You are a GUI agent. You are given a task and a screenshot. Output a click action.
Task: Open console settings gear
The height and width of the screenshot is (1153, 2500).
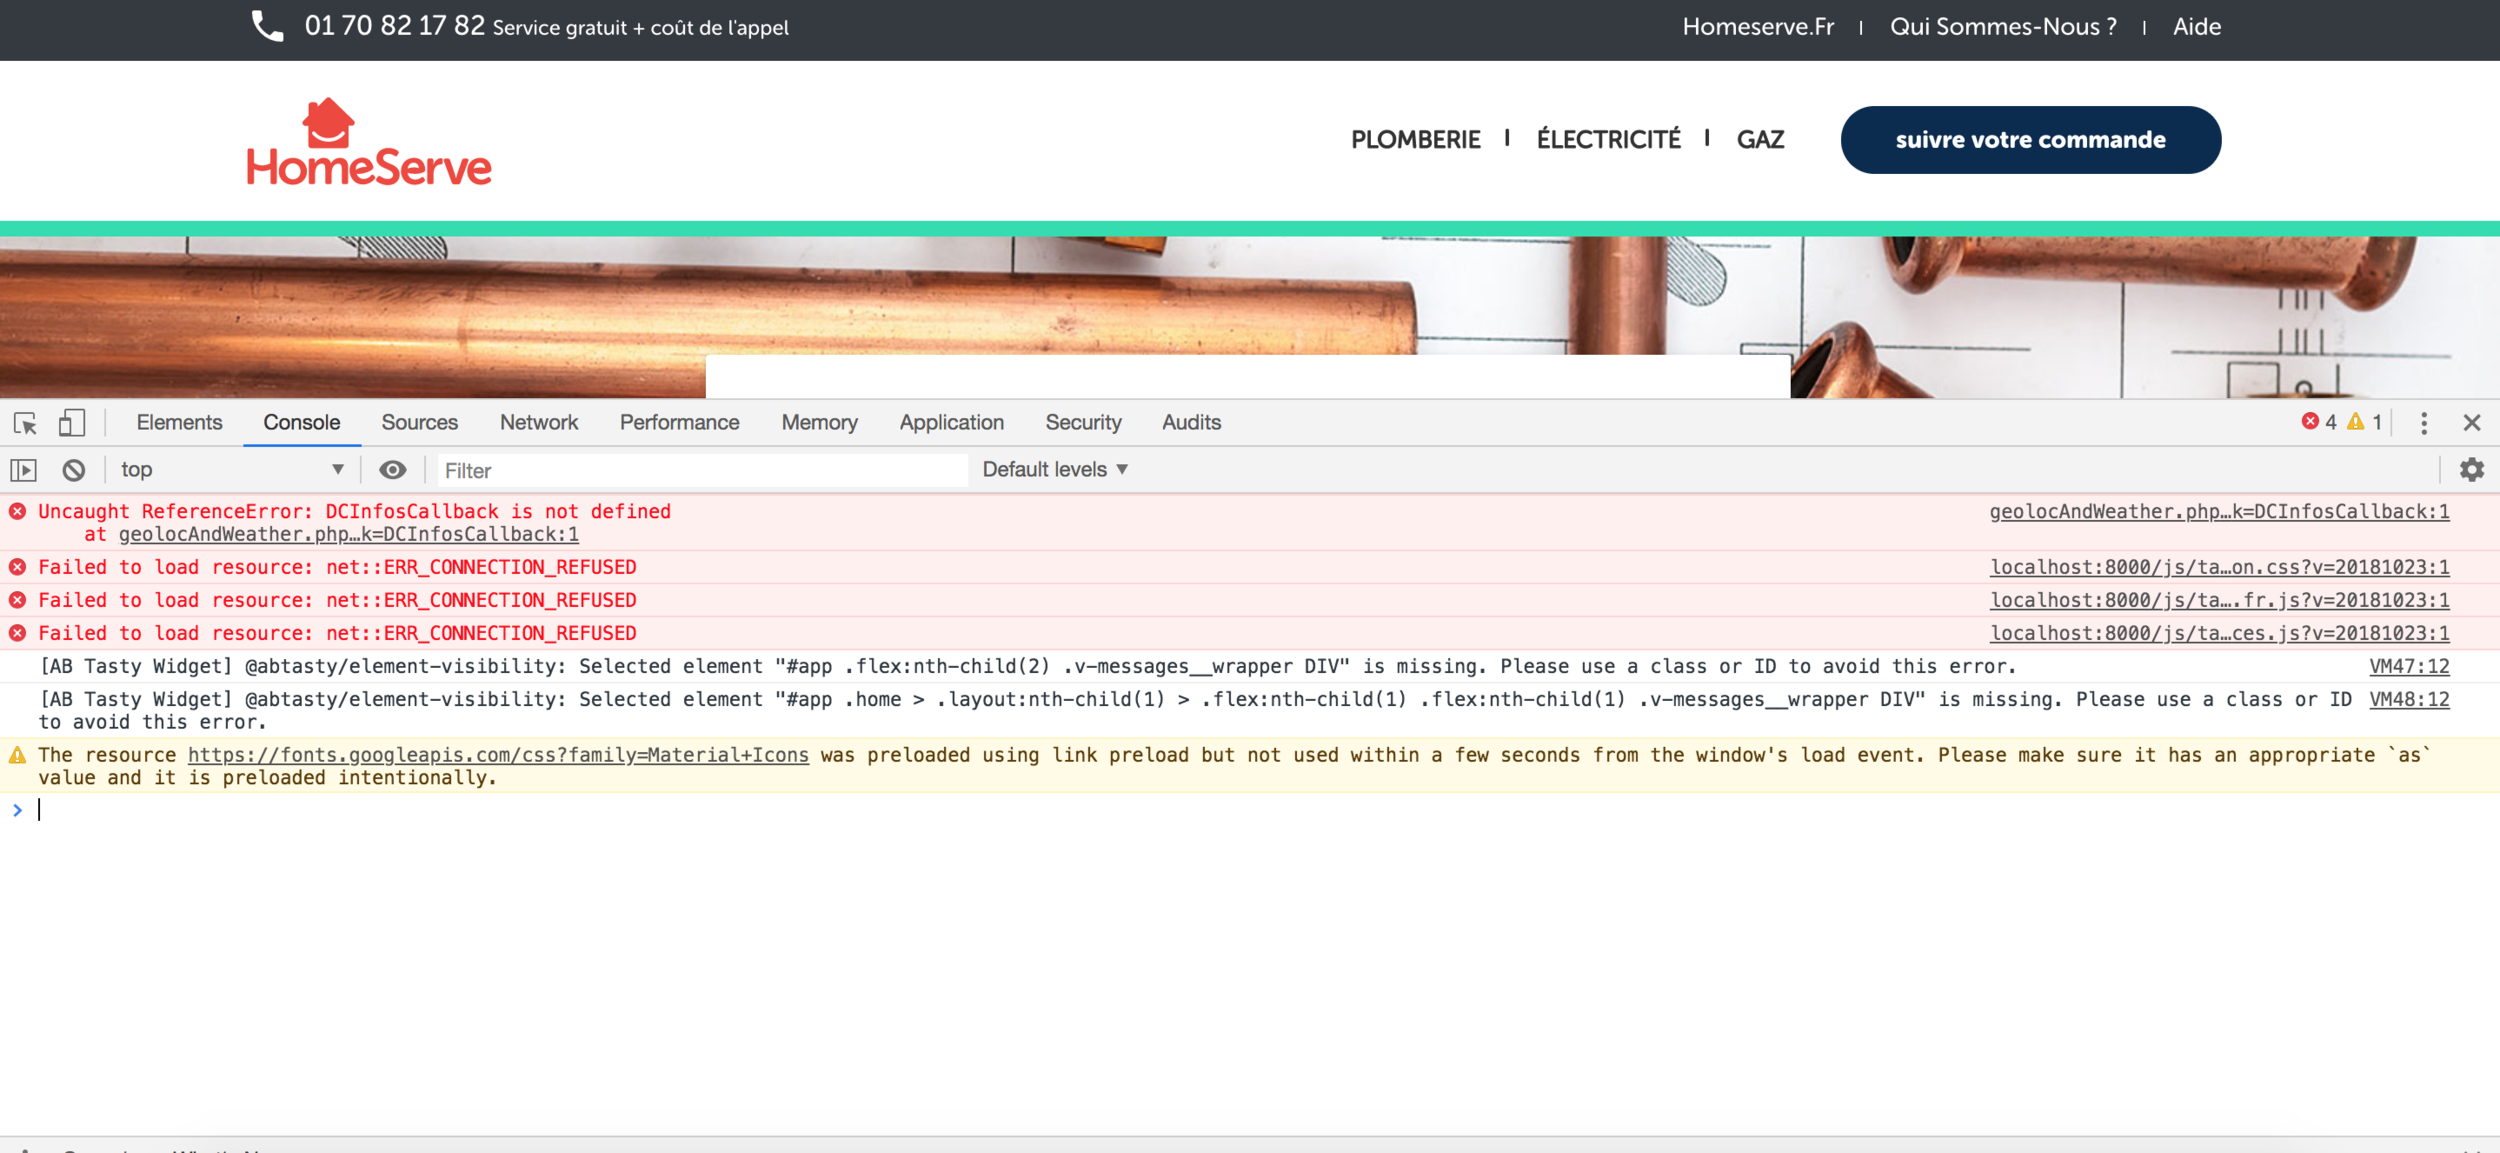click(2472, 470)
